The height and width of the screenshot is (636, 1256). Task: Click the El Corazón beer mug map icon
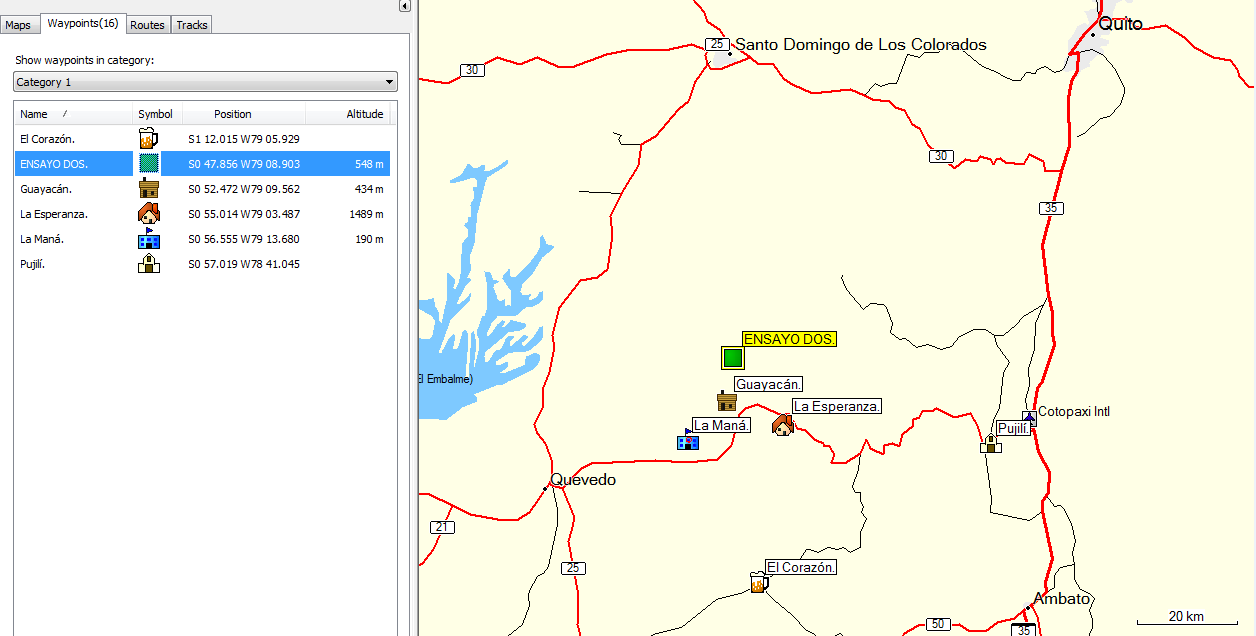(758, 581)
